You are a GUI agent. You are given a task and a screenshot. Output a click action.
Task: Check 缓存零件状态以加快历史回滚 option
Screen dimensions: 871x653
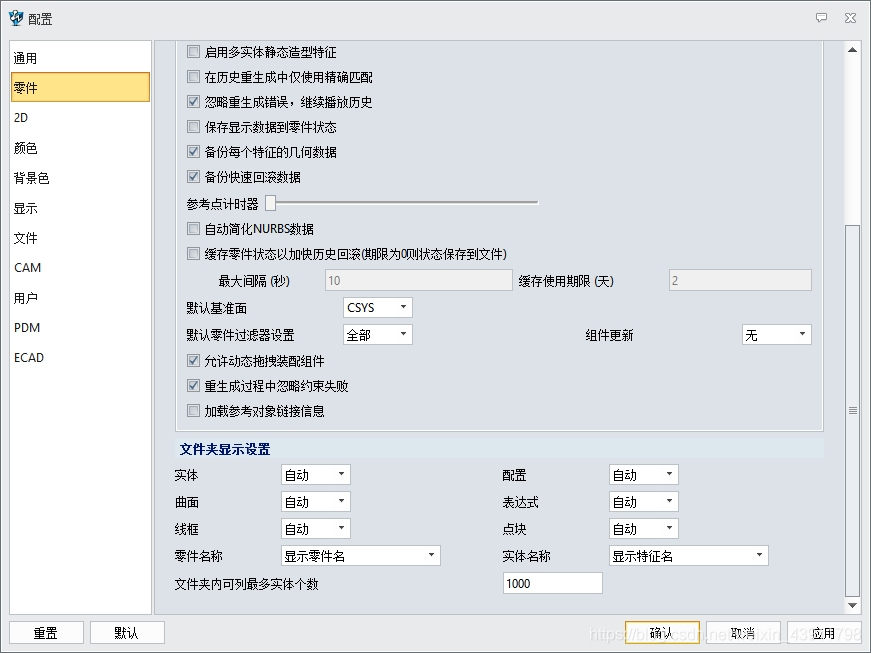coord(193,254)
